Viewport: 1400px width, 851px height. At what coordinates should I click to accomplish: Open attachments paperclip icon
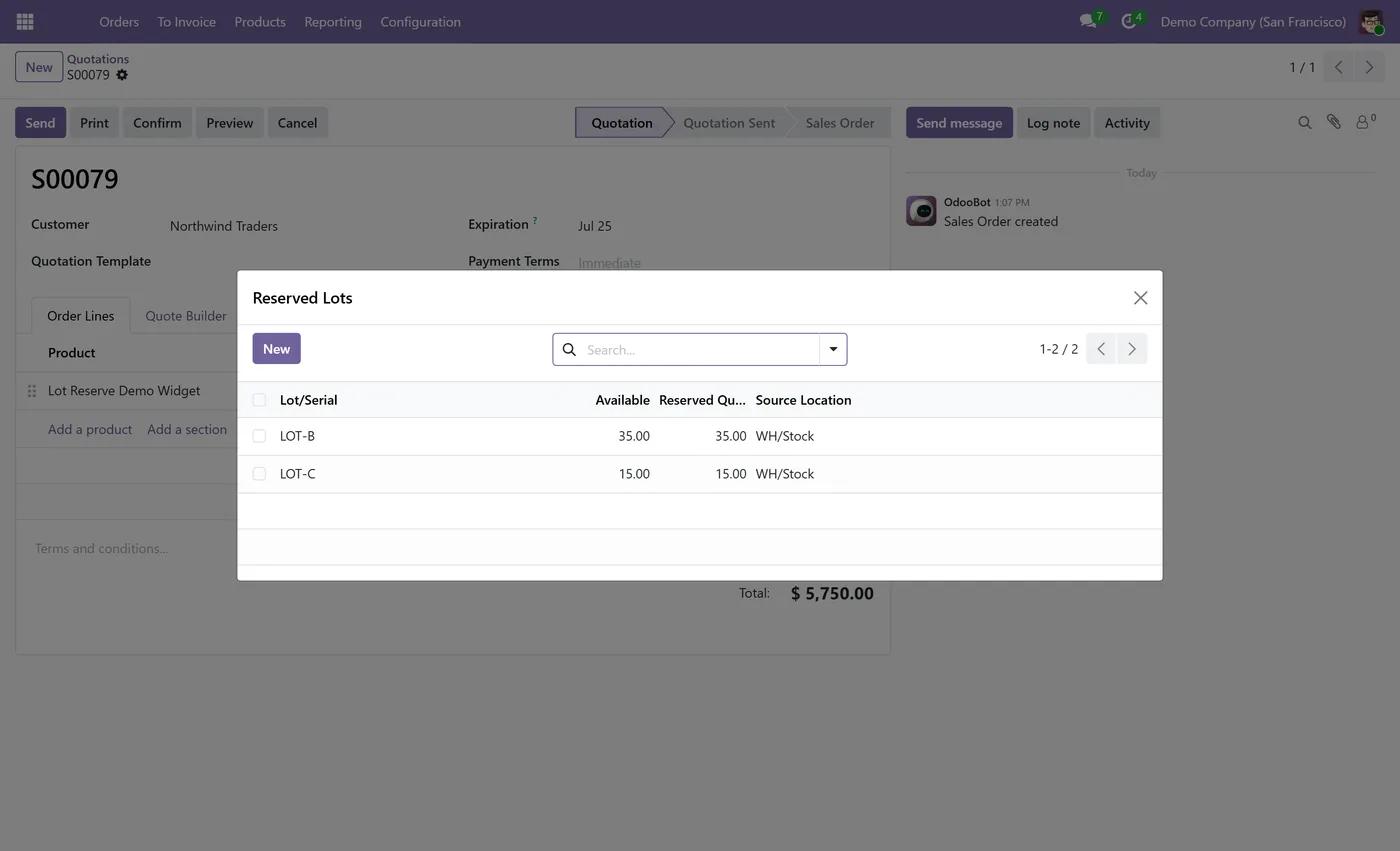coord(1334,122)
